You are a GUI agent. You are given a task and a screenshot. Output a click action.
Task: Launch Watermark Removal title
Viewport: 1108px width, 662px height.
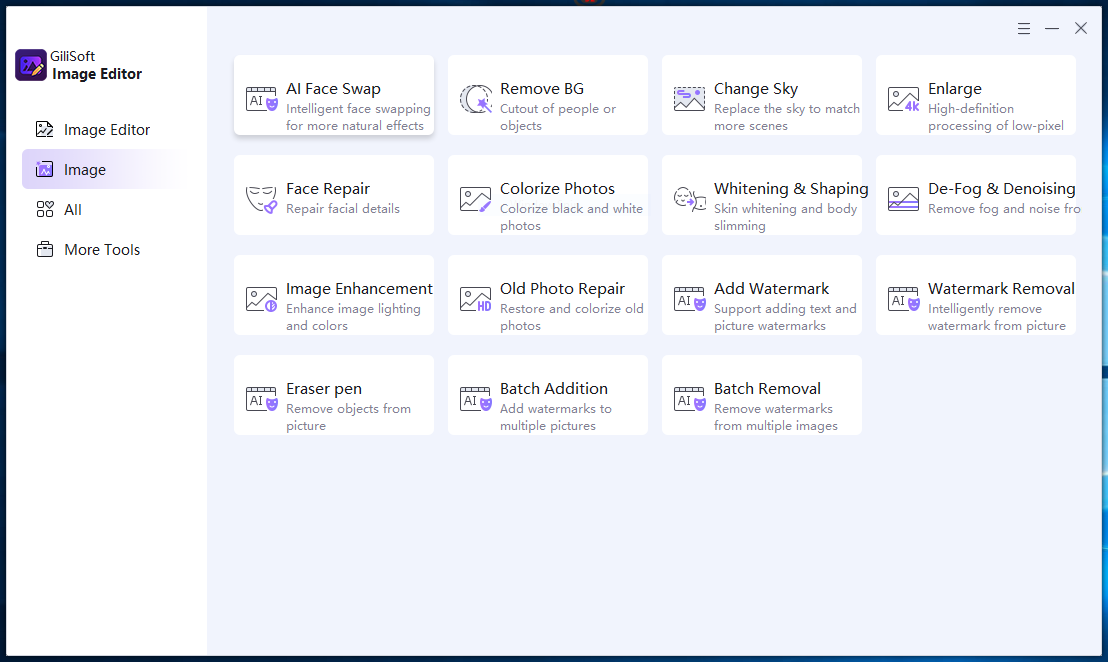[1001, 289]
